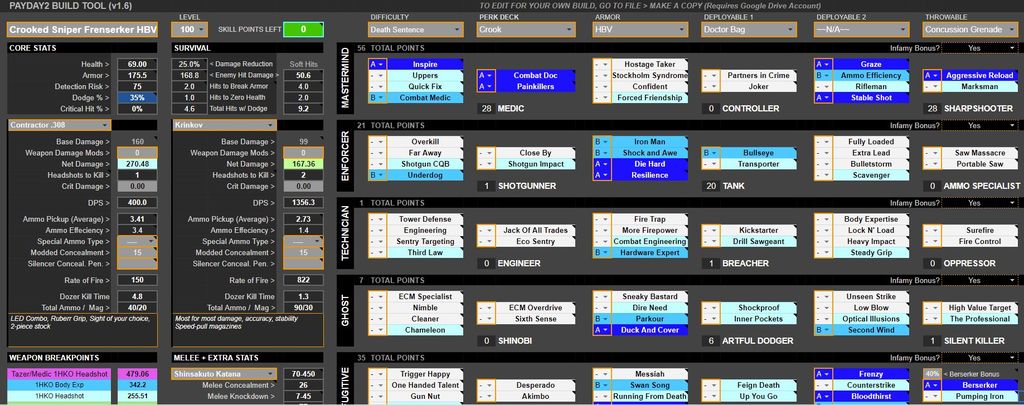The width and height of the screenshot is (1024, 405).
Task: Open primary weapon dropdown Contractor .308
Action: coord(59,125)
